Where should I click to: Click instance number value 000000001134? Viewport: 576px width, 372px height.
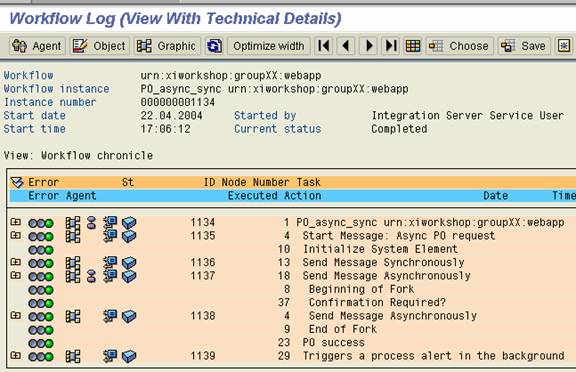pyautogui.click(x=178, y=102)
